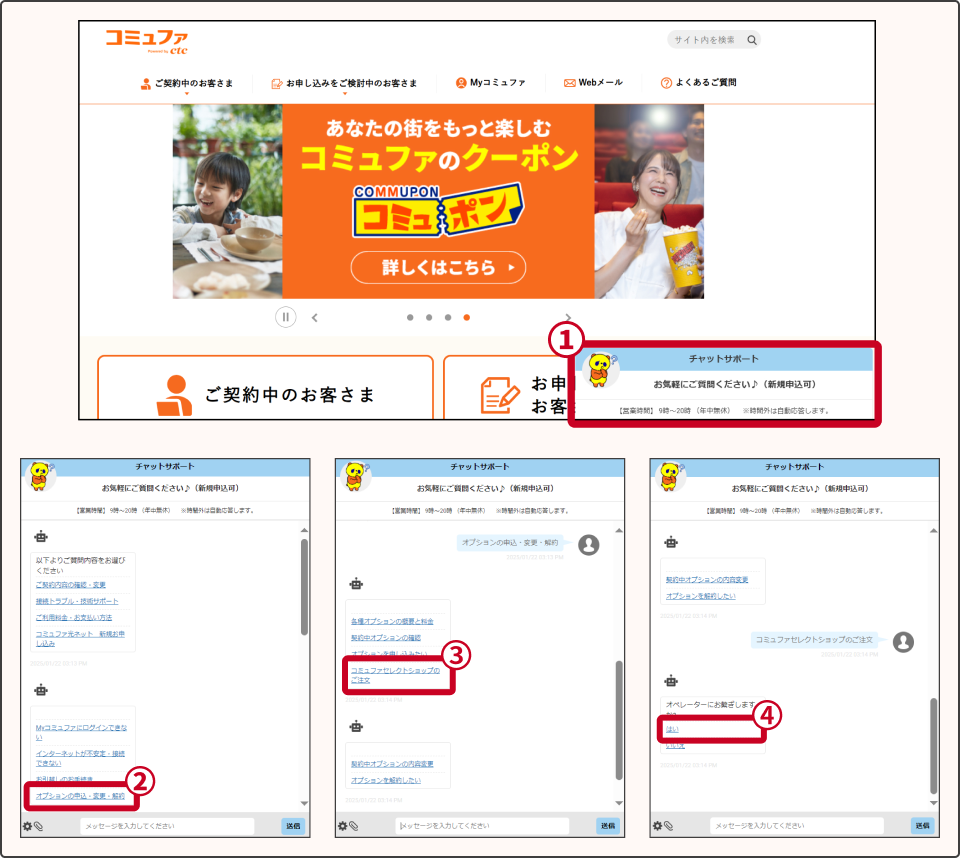The width and height of the screenshot is (960, 858).
Task: Click scrollbar down arrow in operator-prompt chat panel
Action: click(934, 803)
